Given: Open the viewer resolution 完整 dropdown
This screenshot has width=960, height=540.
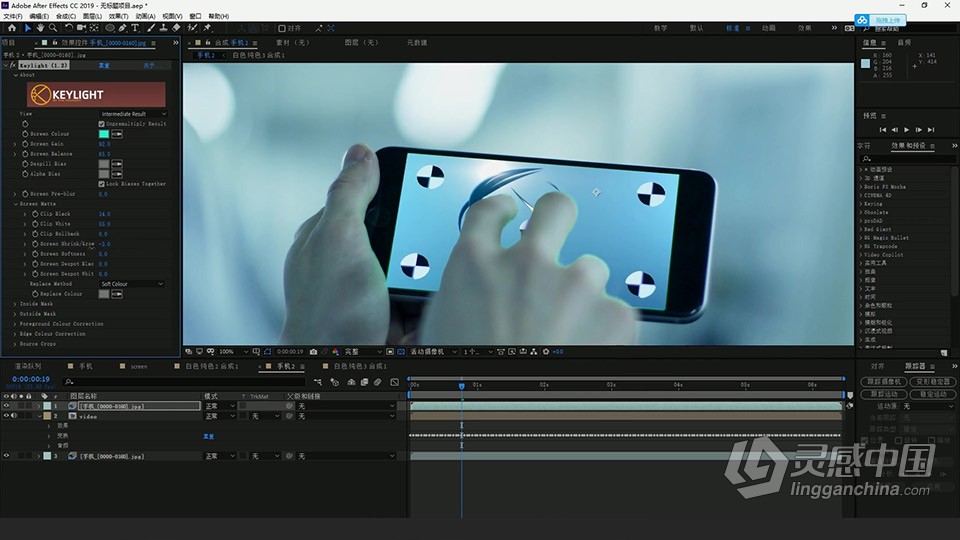Looking at the screenshot, I should point(362,352).
